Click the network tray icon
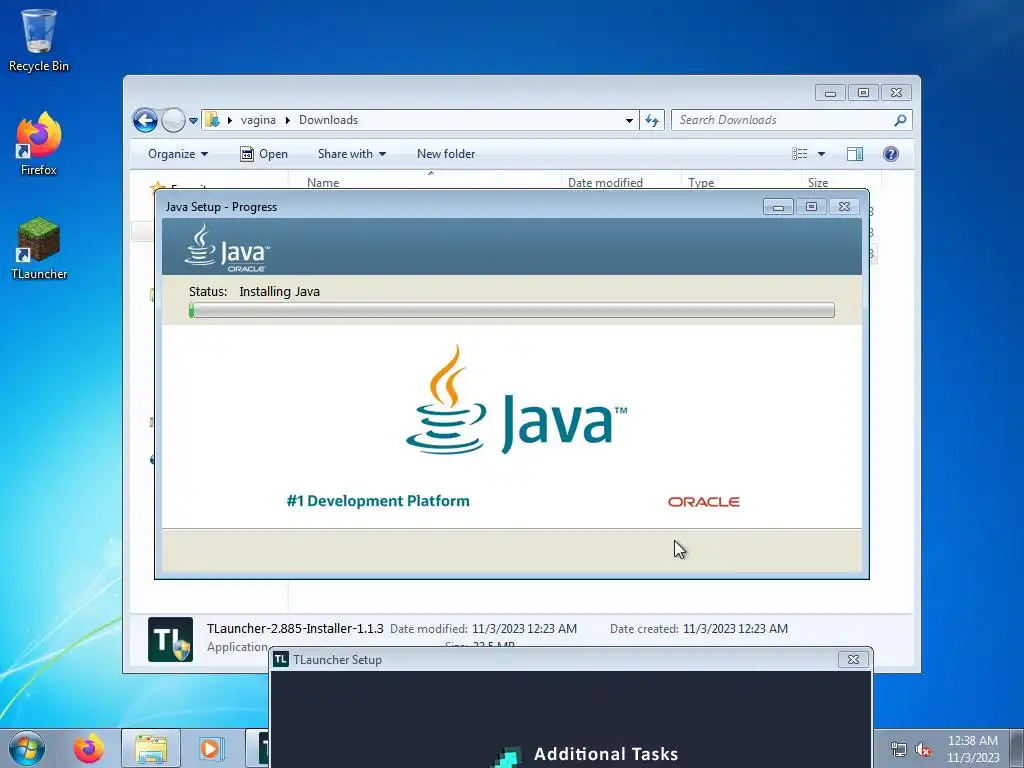1024x768 pixels. coord(899,750)
